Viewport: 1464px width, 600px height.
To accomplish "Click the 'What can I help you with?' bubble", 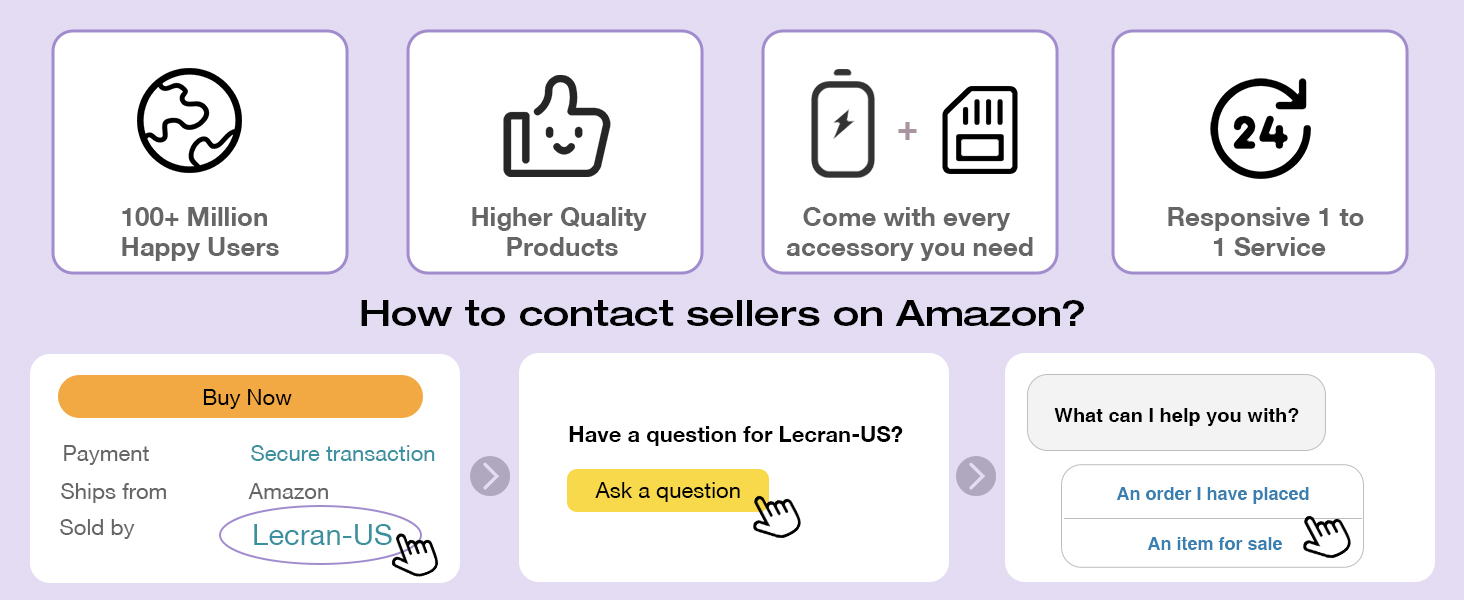I will (1176, 415).
